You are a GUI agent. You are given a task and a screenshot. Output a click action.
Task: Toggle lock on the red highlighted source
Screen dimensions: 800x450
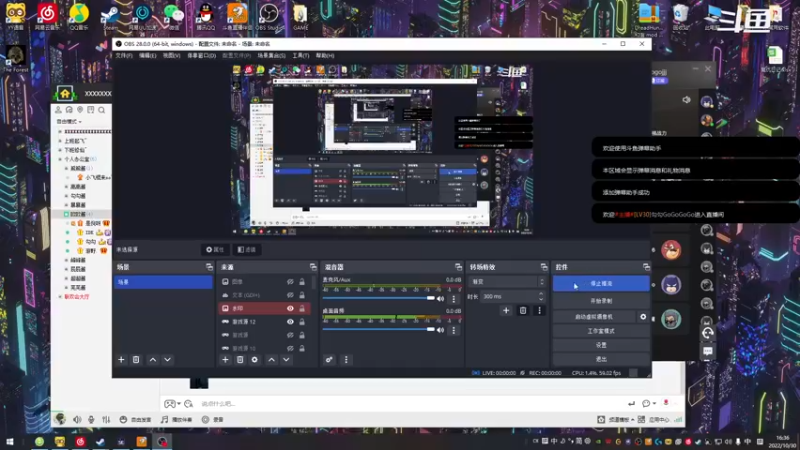pyautogui.click(x=302, y=308)
